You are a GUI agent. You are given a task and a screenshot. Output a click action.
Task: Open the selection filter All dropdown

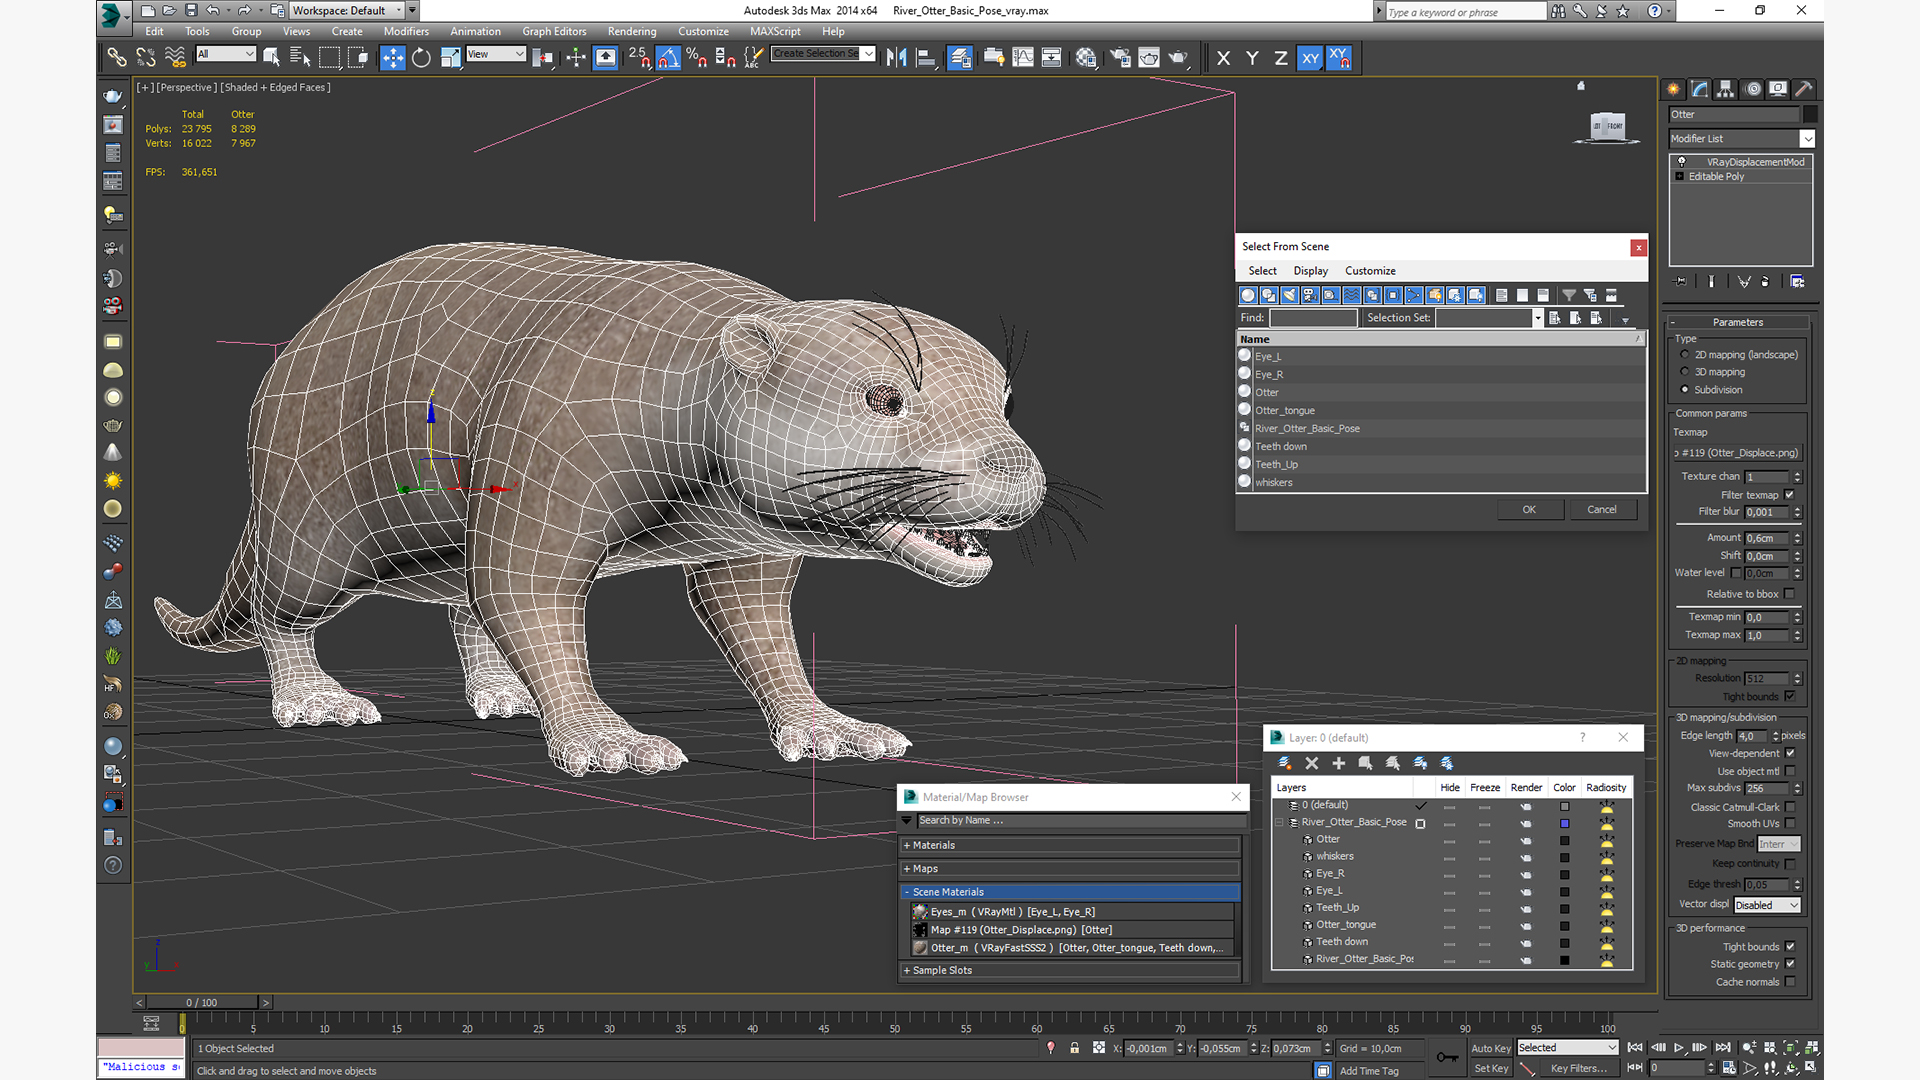(226, 54)
